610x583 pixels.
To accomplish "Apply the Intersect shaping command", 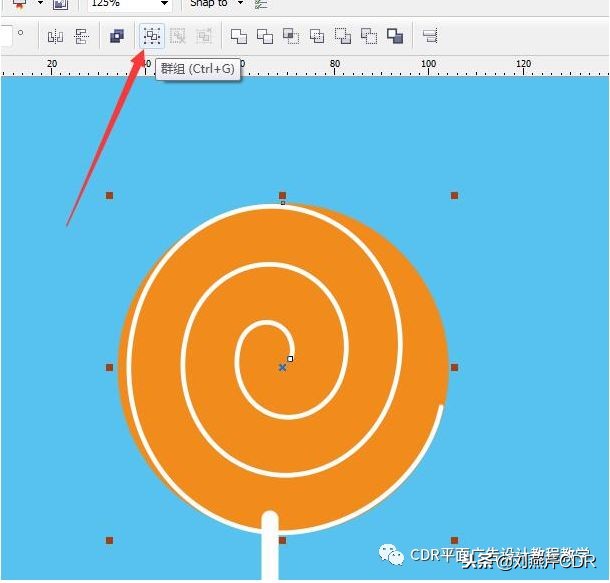I will (291, 36).
